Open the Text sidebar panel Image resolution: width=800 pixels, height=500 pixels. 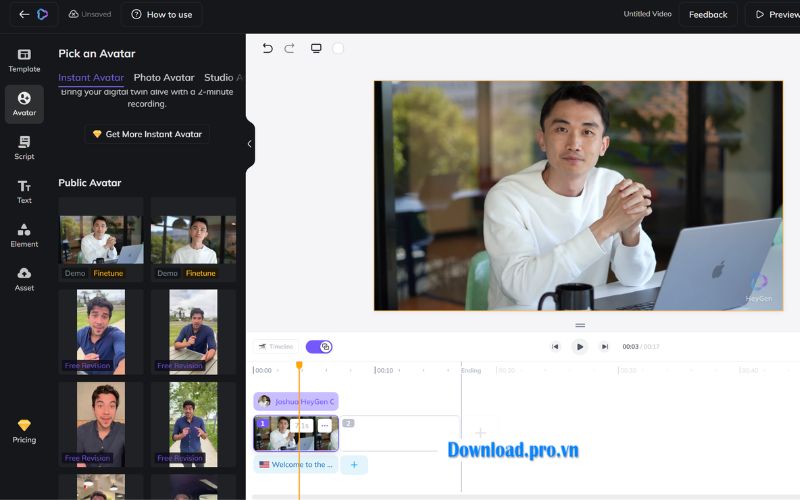coord(24,192)
